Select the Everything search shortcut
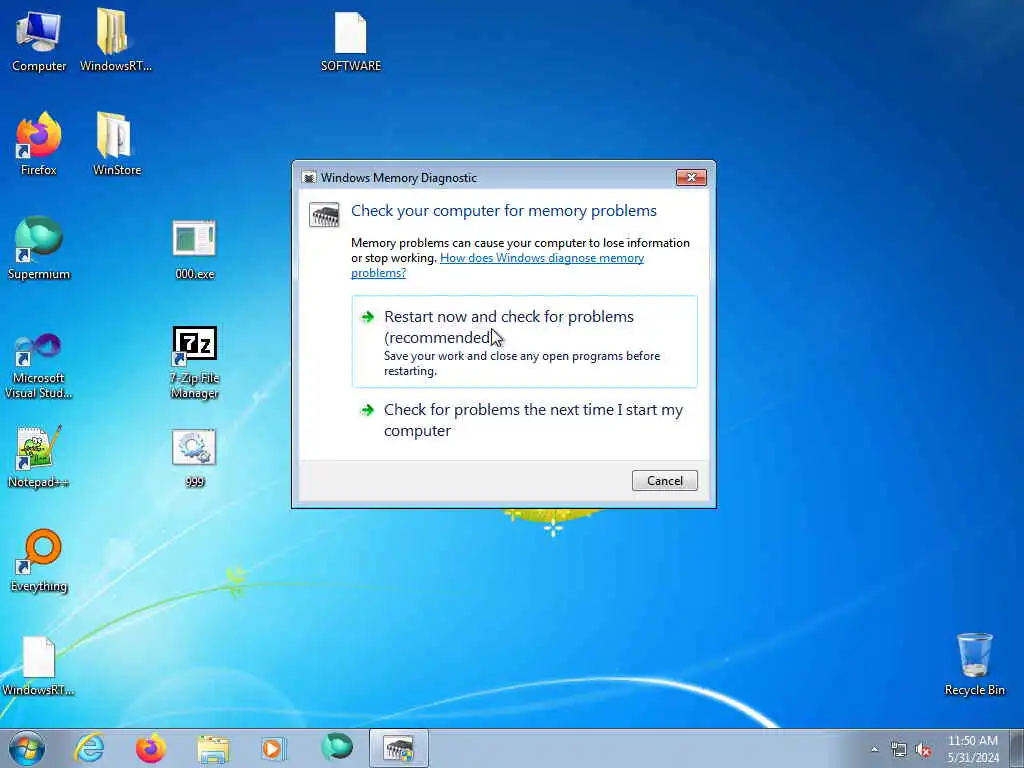This screenshot has height=768, width=1024. (39, 560)
